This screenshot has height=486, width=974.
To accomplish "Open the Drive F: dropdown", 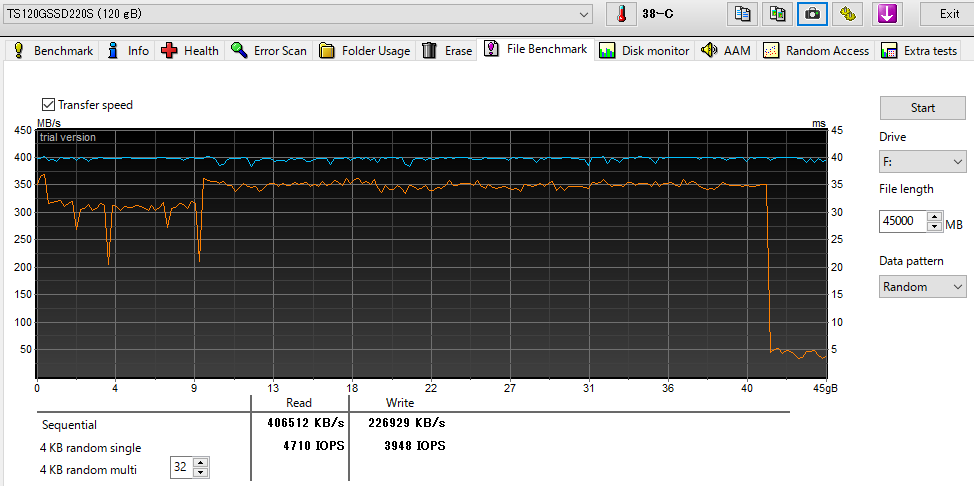I will coord(922,162).
